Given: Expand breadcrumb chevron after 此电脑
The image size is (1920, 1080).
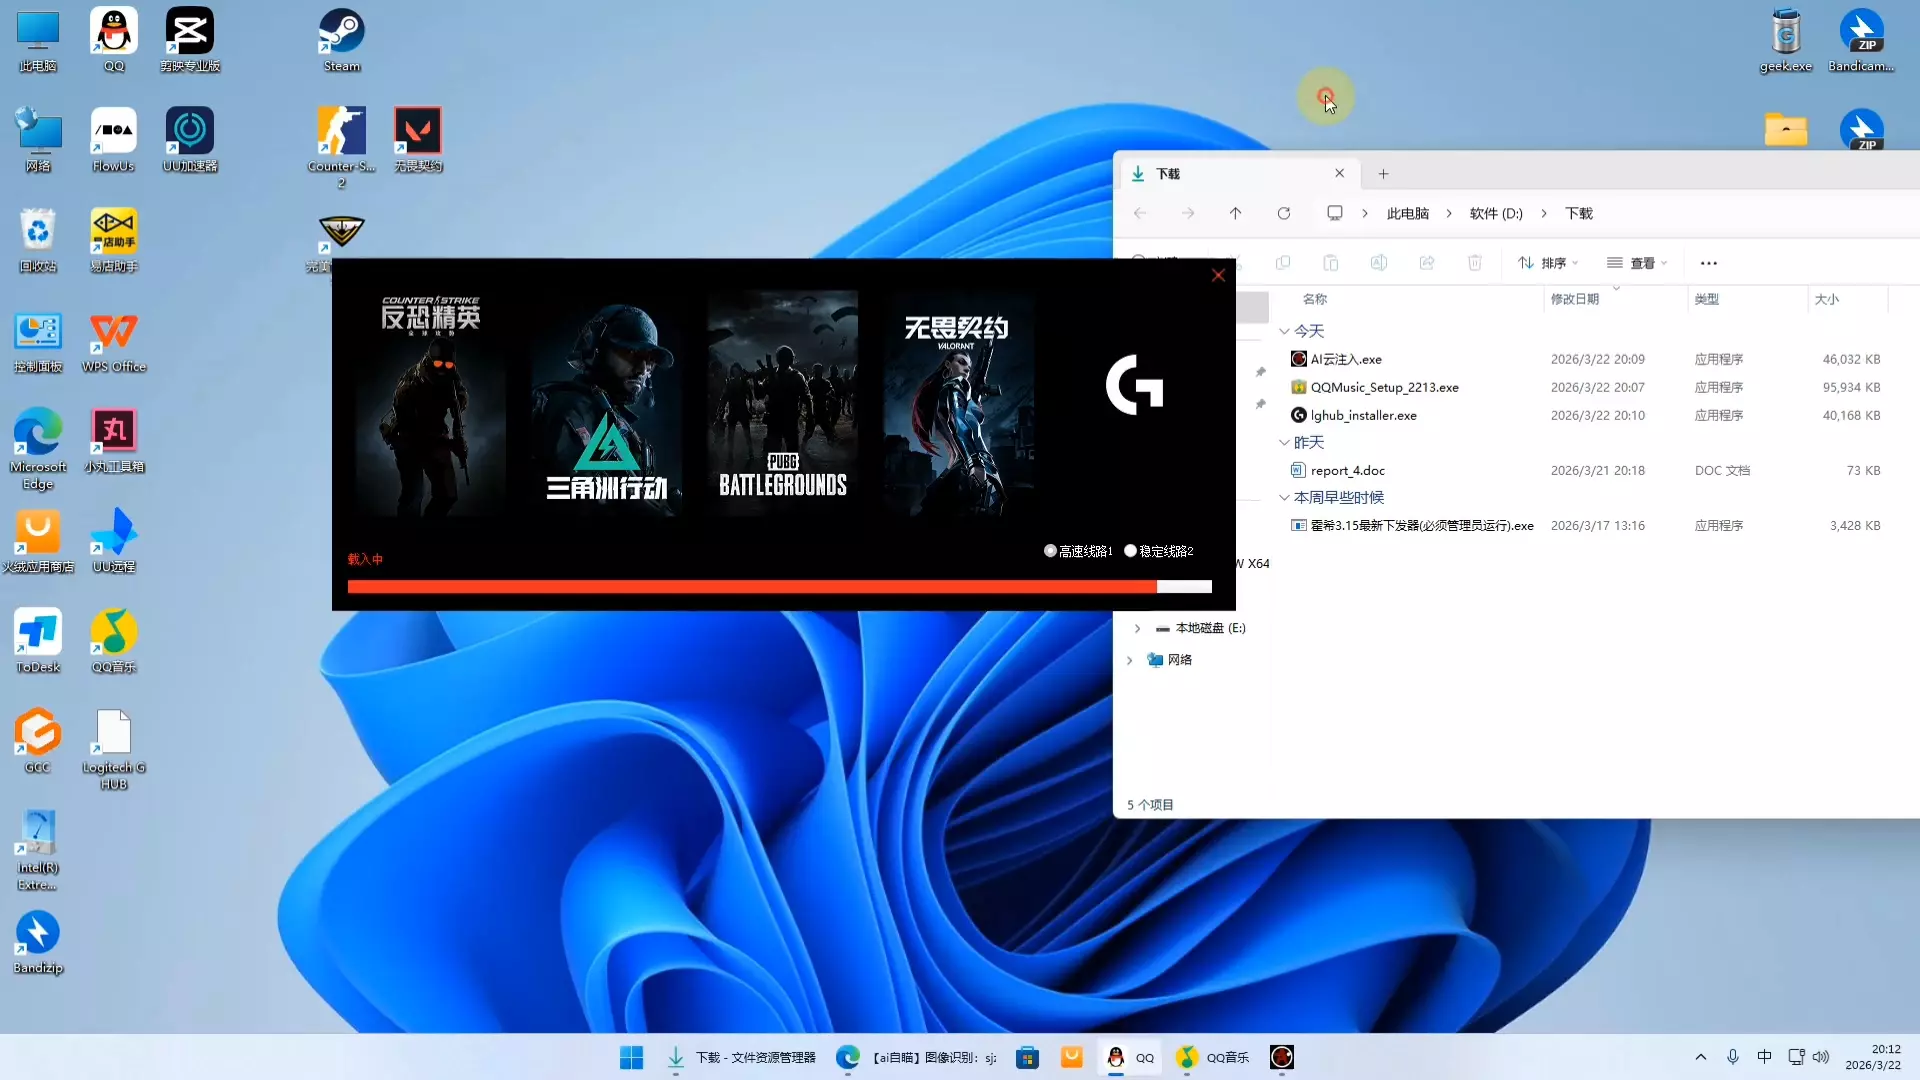Looking at the screenshot, I should tap(1449, 213).
